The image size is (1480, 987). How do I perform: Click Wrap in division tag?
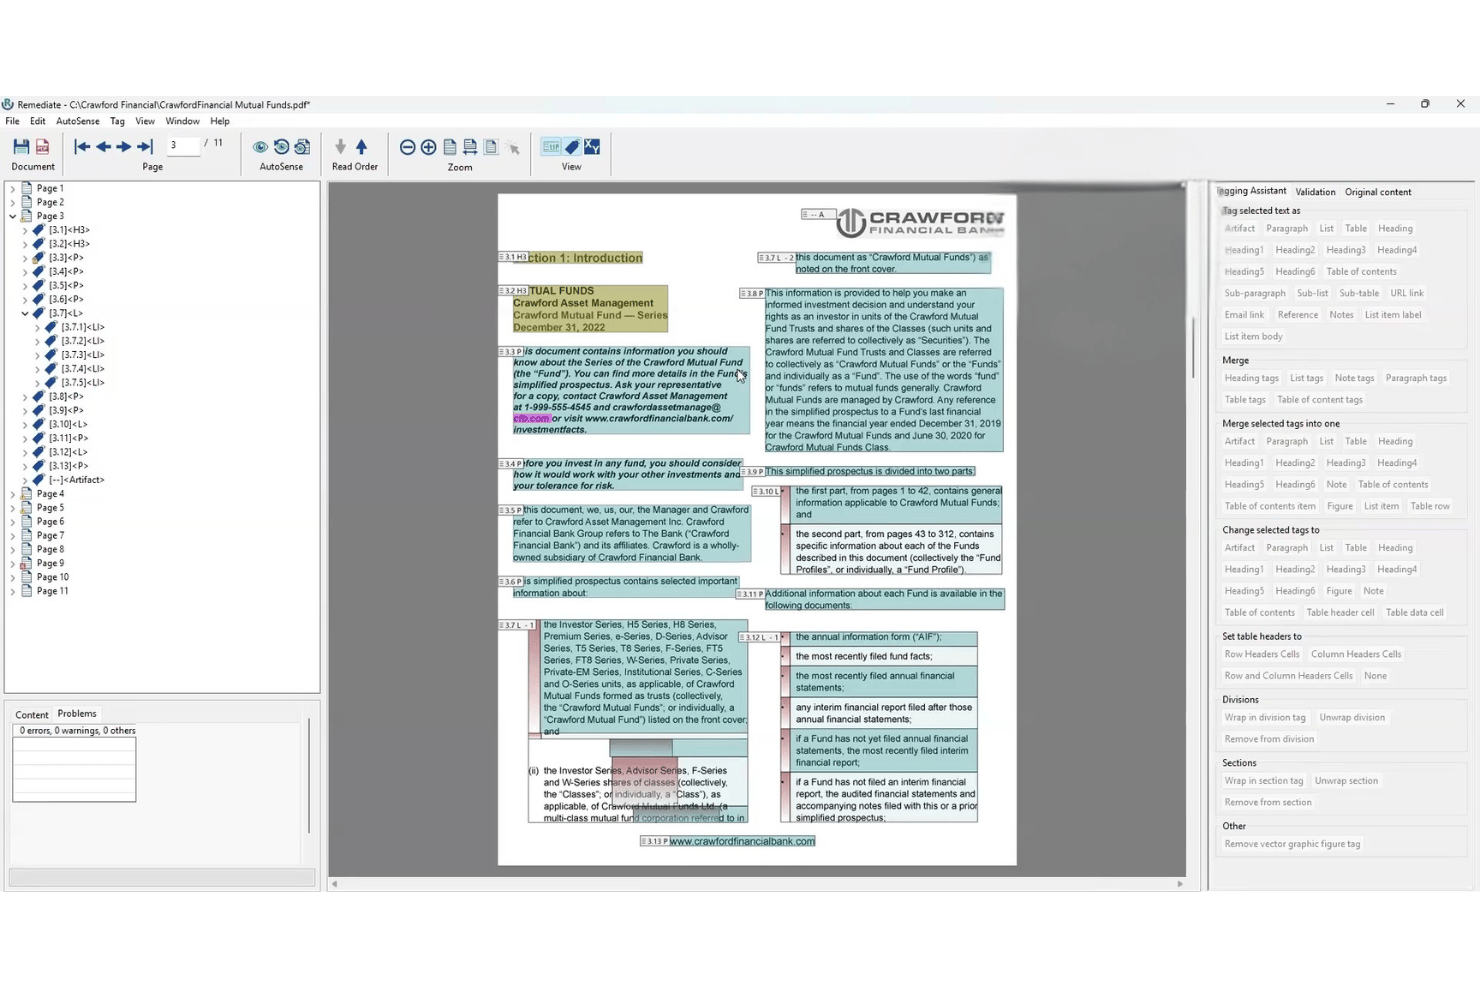click(x=1265, y=718)
